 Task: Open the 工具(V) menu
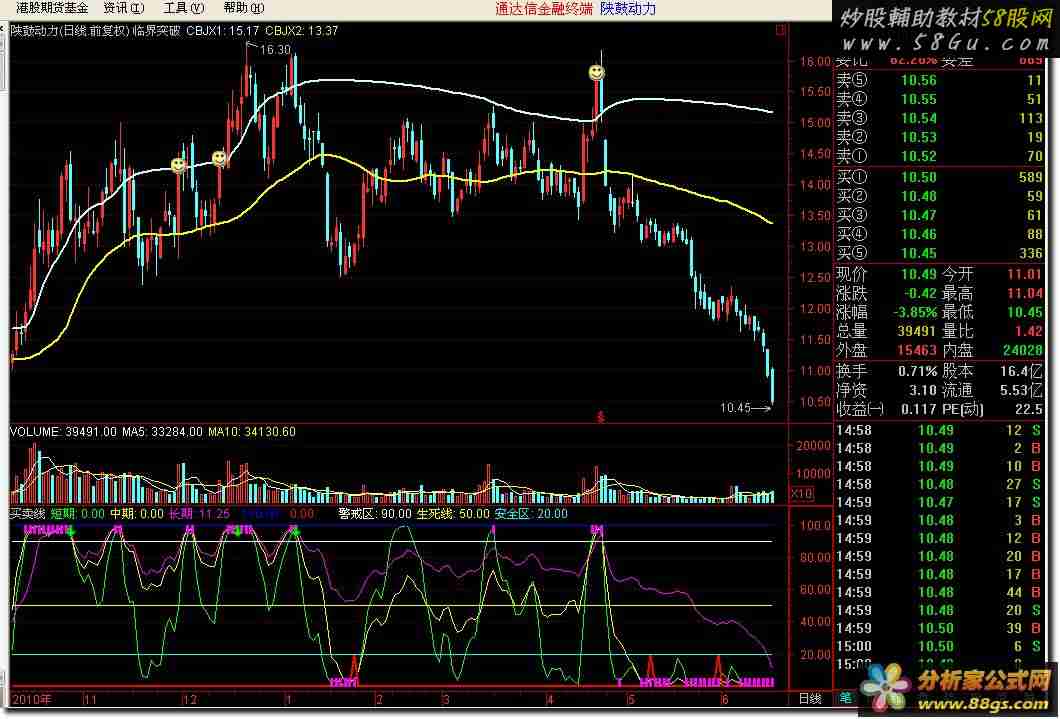[x=184, y=9]
